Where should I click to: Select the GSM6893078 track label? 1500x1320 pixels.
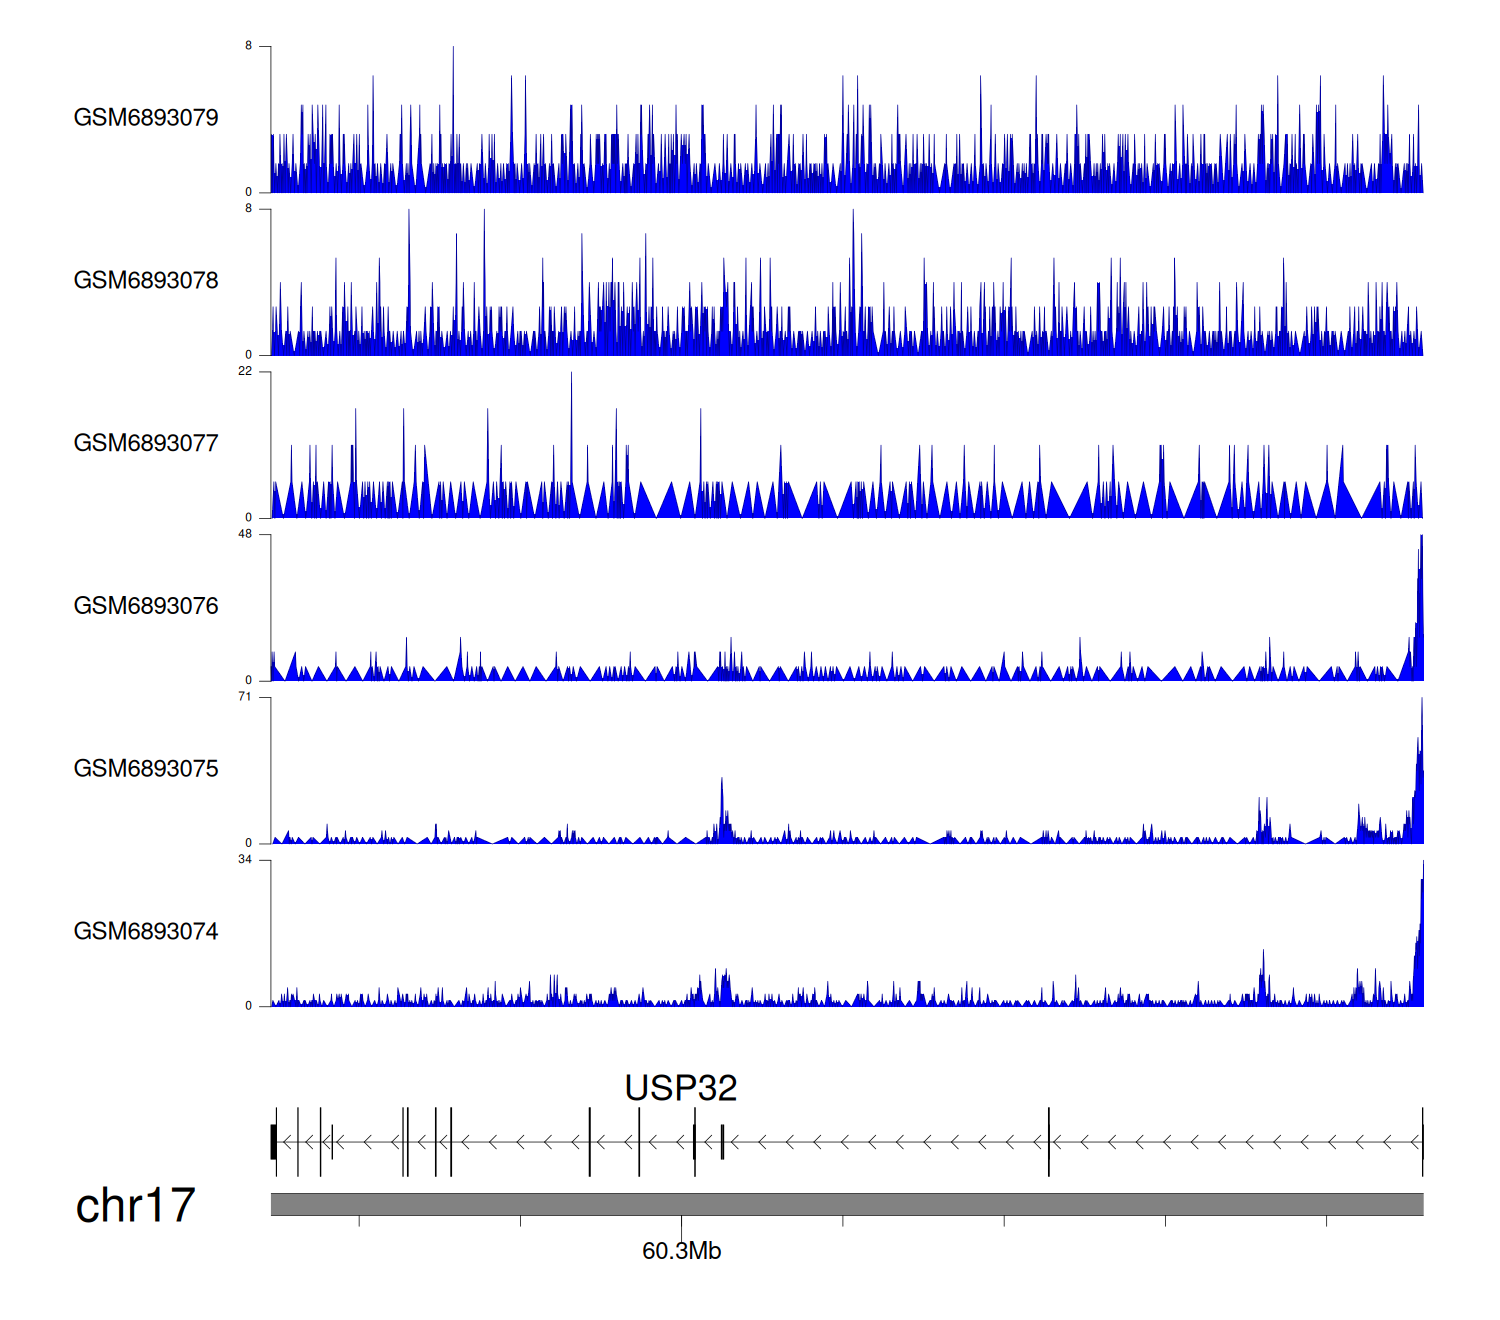pos(146,281)
